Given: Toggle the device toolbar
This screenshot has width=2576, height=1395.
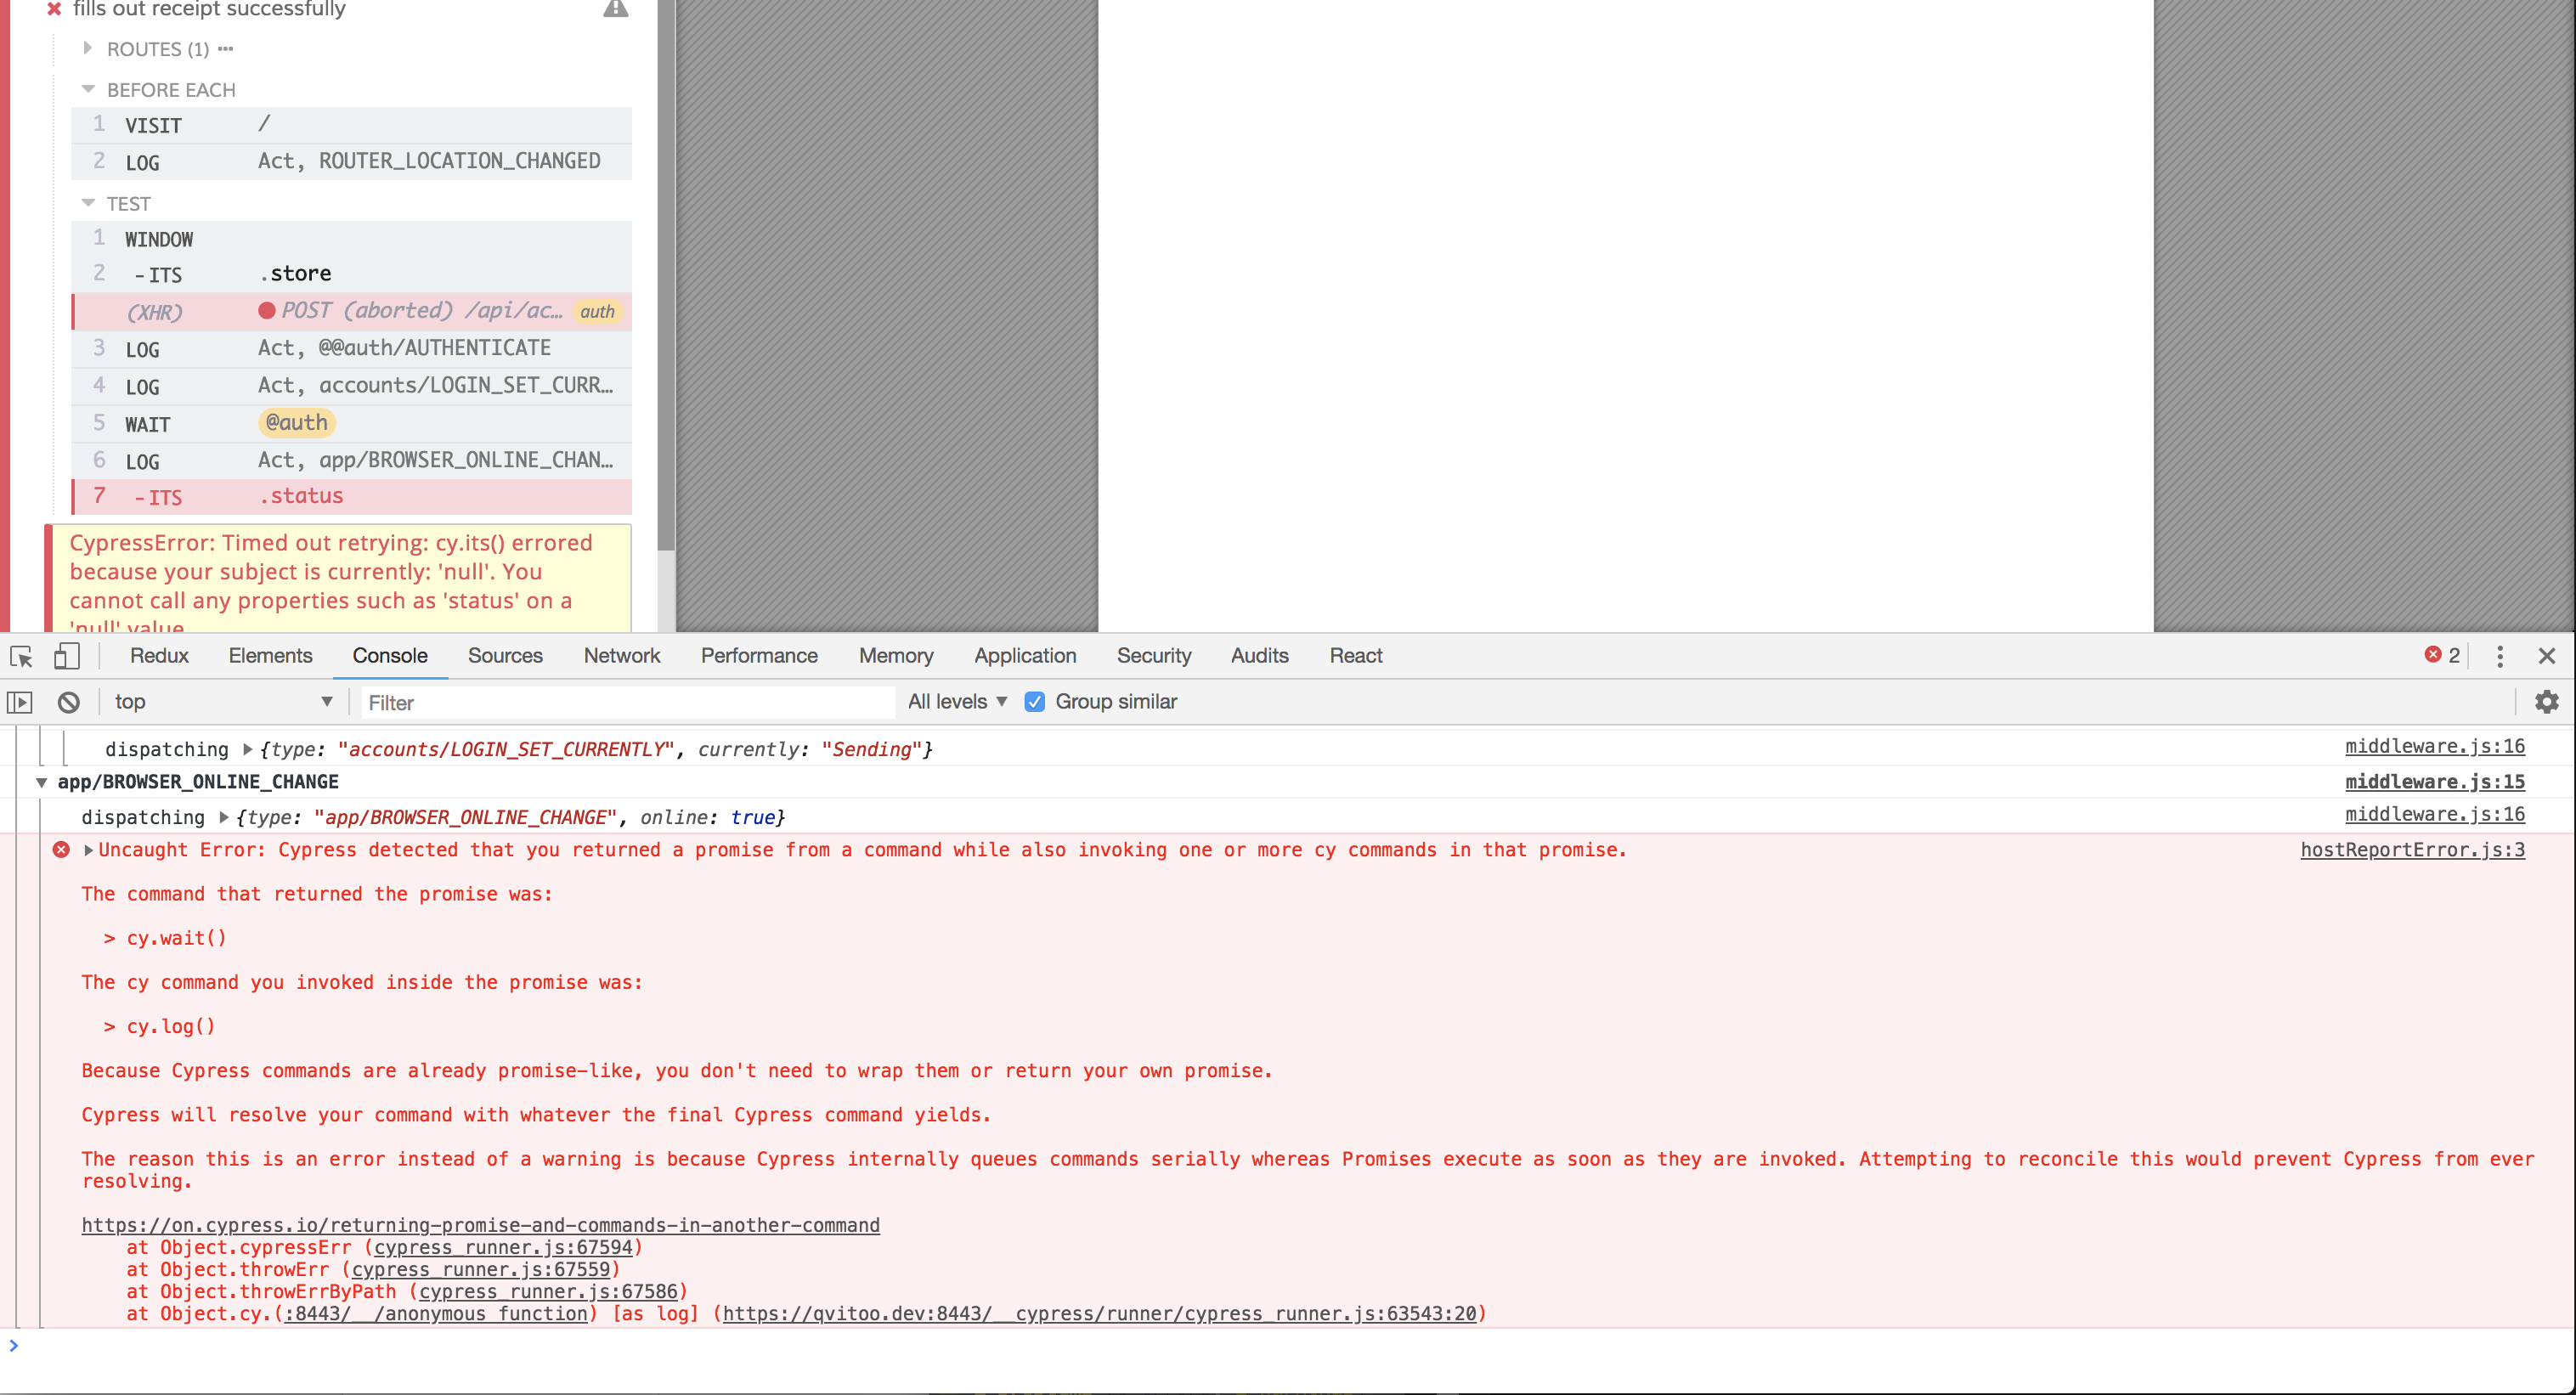Looking at the screenshot, I should [x=66, y=656].
